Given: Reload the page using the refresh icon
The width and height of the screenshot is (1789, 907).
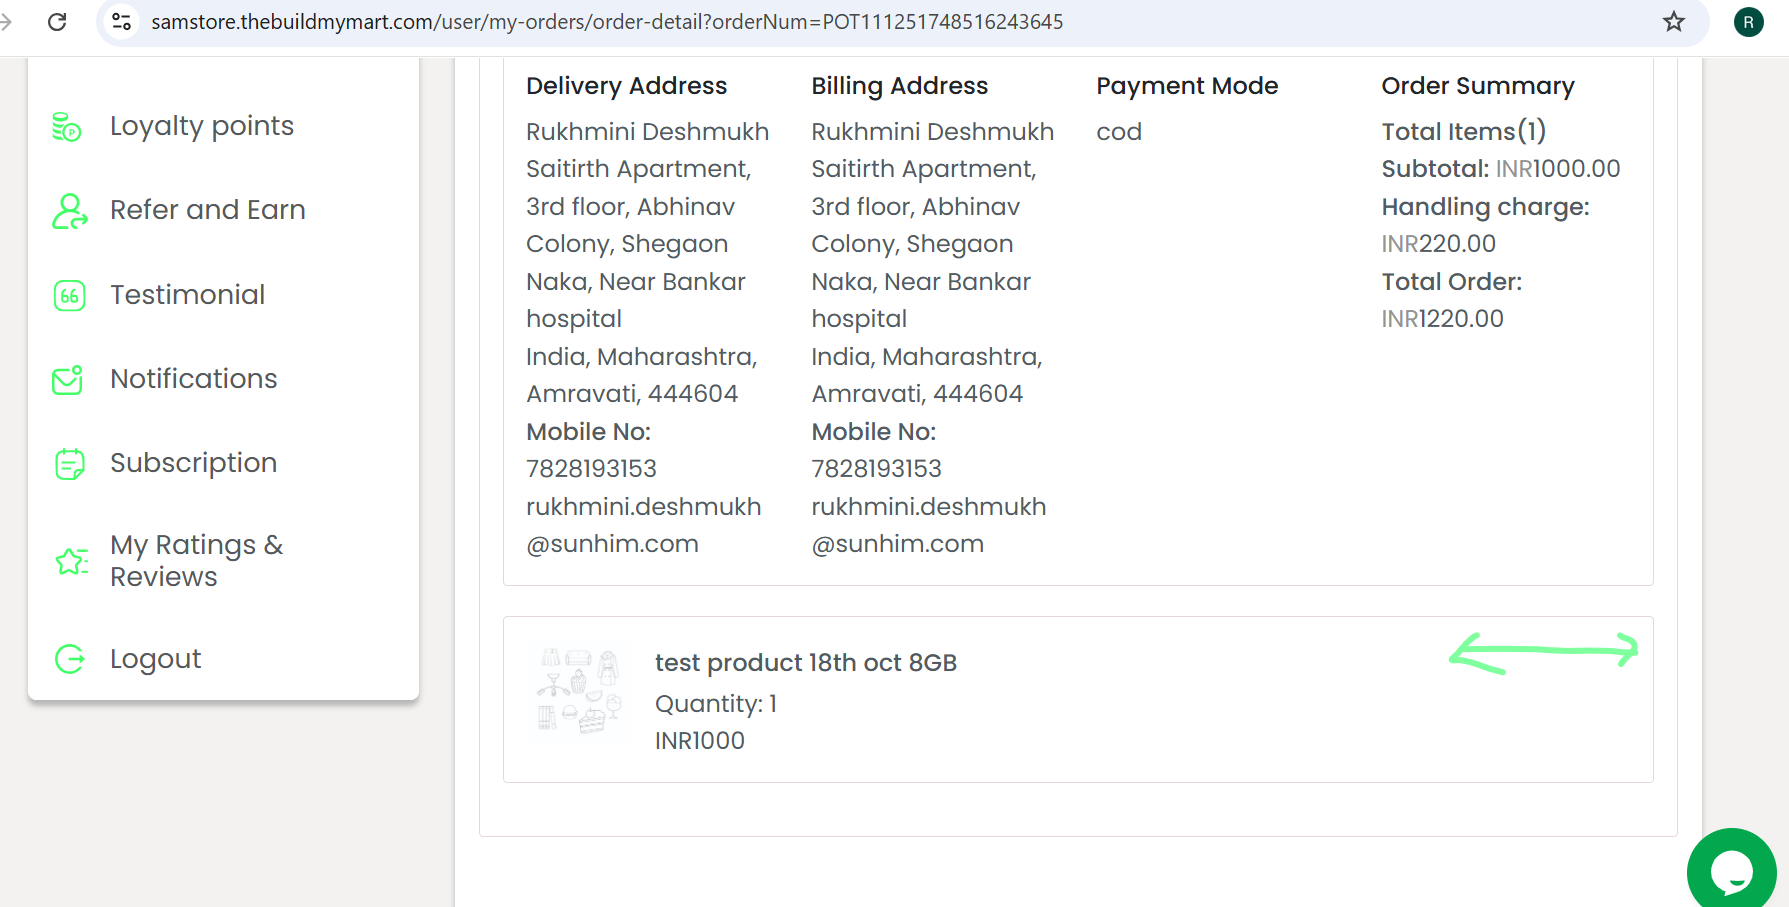Looking at the screenshot, I should (57, 22).
